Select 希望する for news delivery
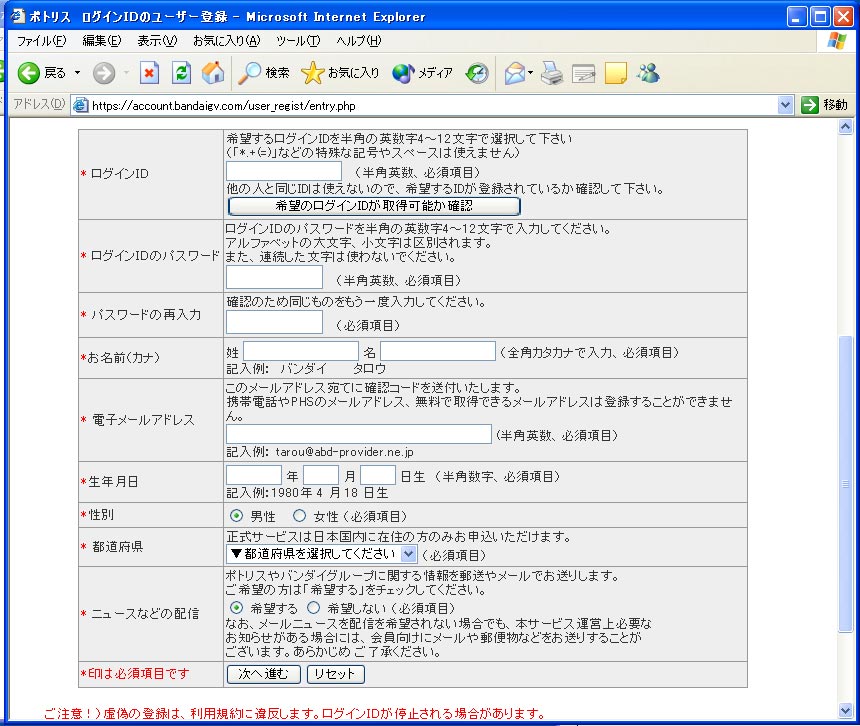860x726 pixels. (236, 608)
